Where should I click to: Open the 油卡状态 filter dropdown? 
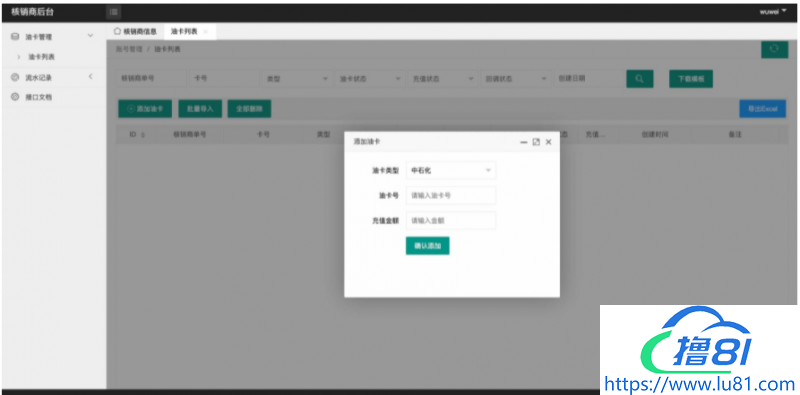369,79
